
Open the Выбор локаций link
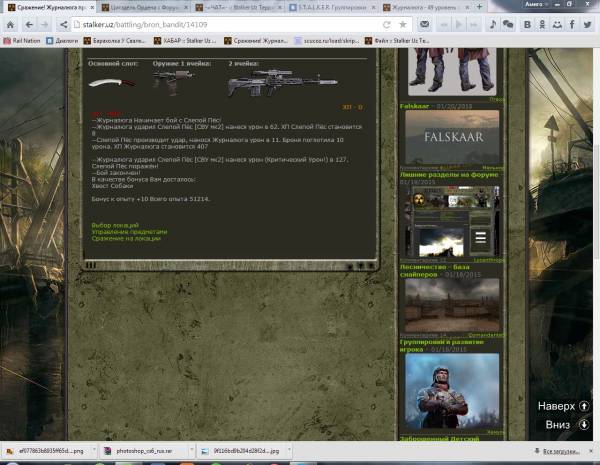pyautogui.click(x=115, y=225)
